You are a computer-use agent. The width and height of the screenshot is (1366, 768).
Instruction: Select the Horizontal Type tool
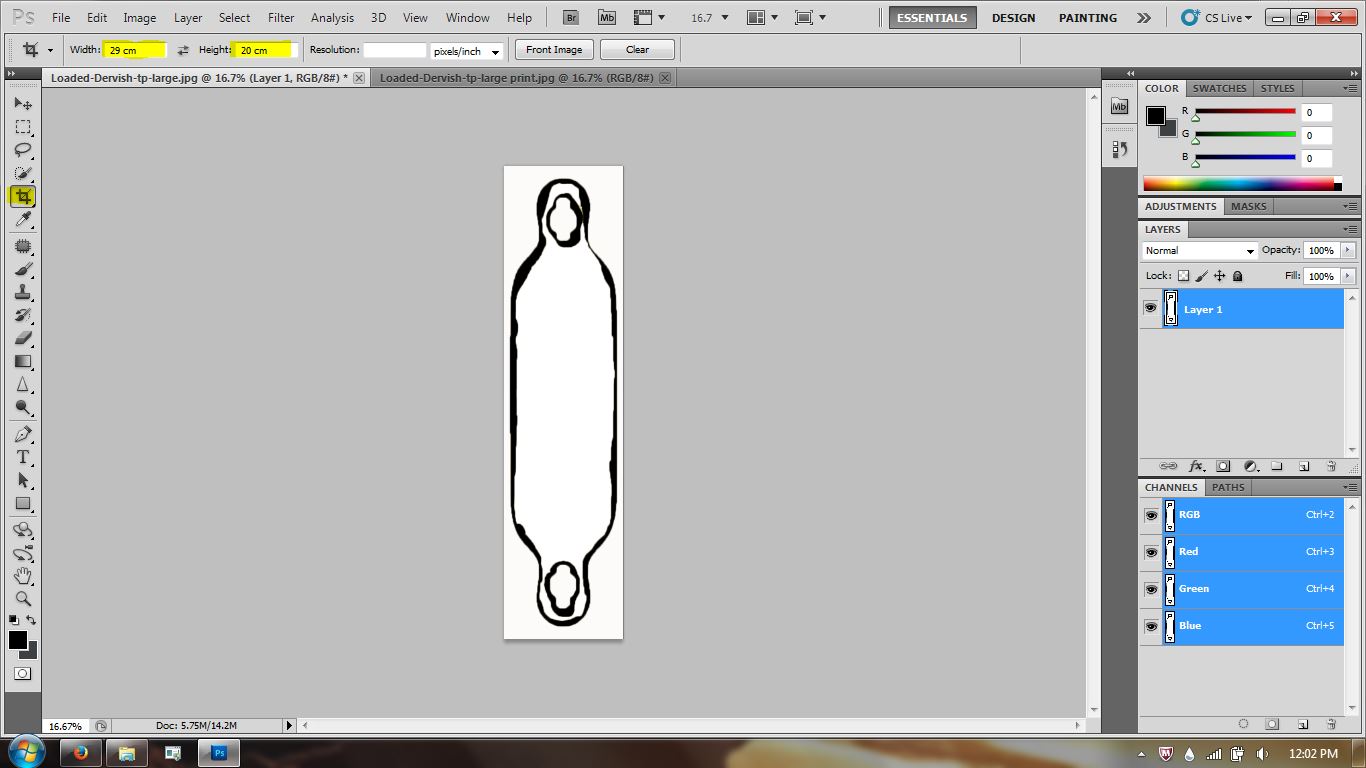22,457
